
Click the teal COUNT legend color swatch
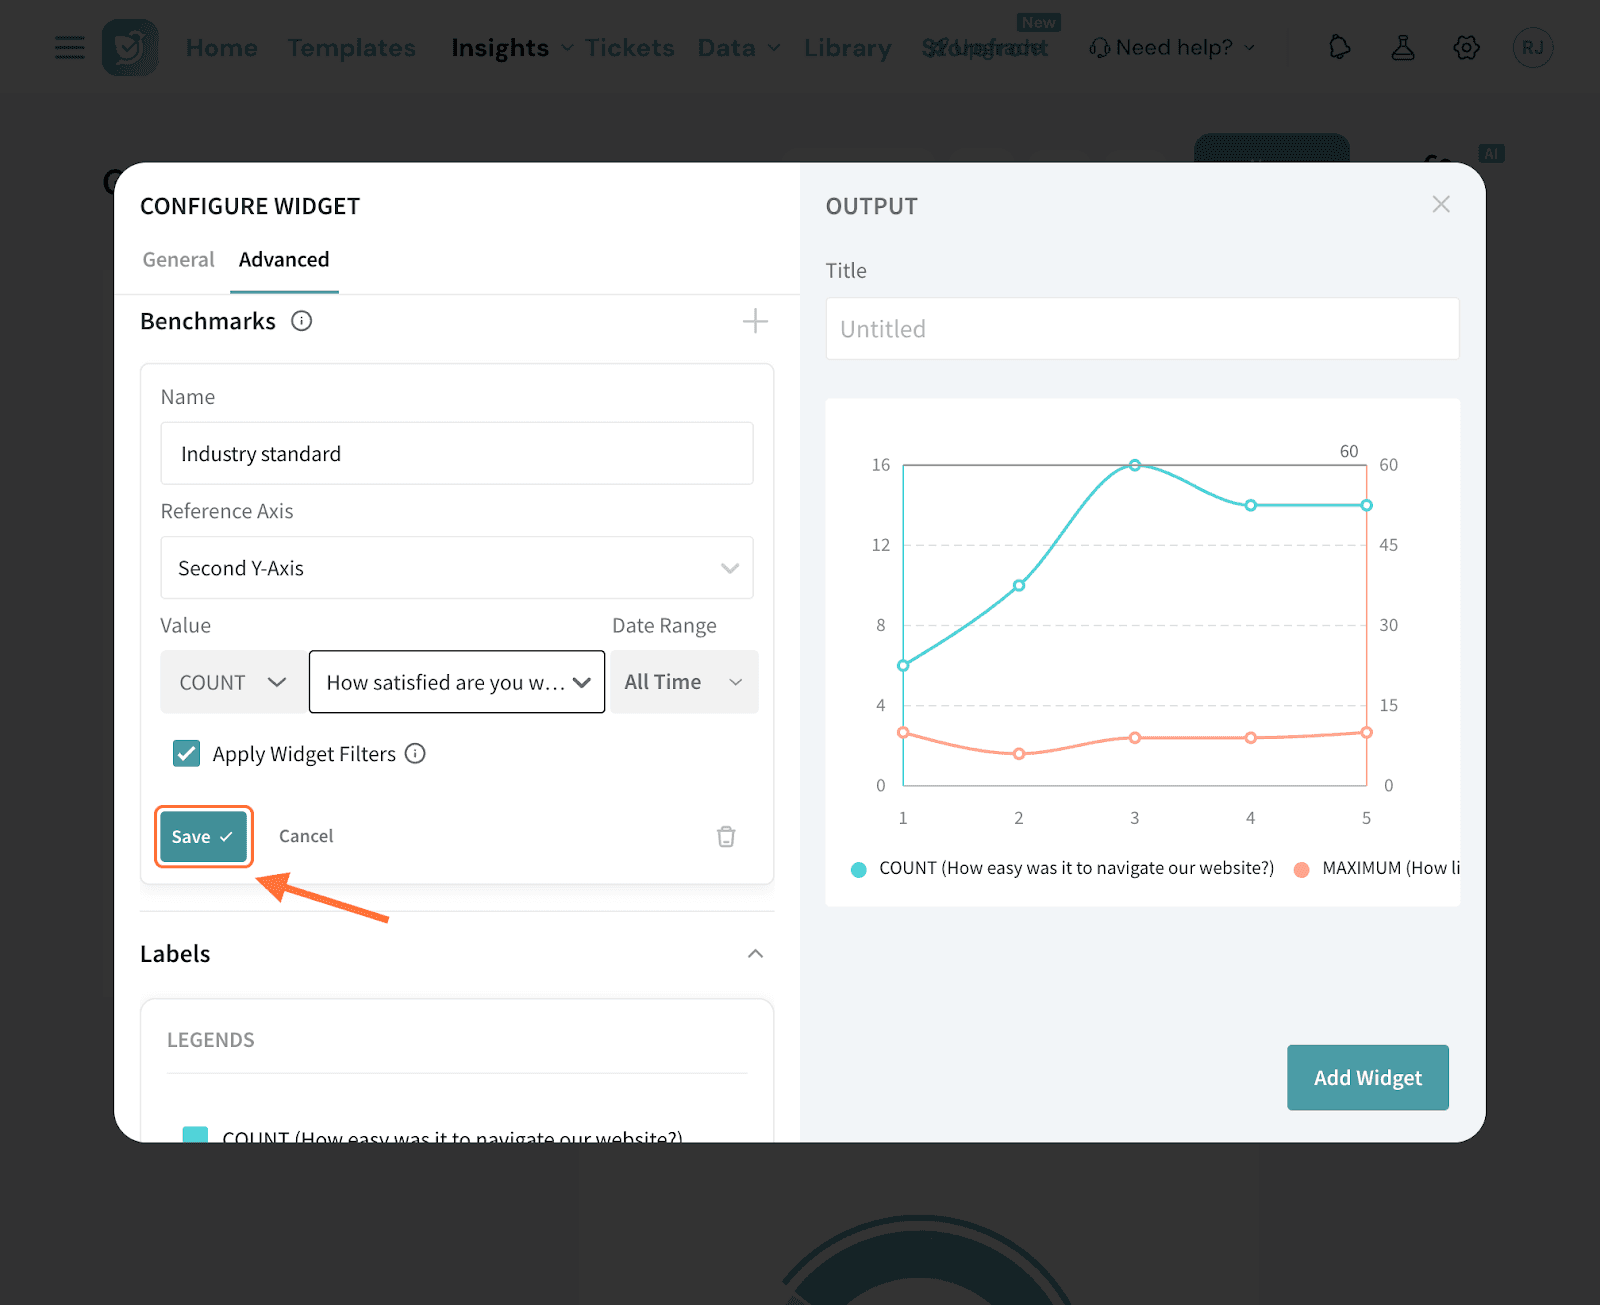tap(196, 1134)
